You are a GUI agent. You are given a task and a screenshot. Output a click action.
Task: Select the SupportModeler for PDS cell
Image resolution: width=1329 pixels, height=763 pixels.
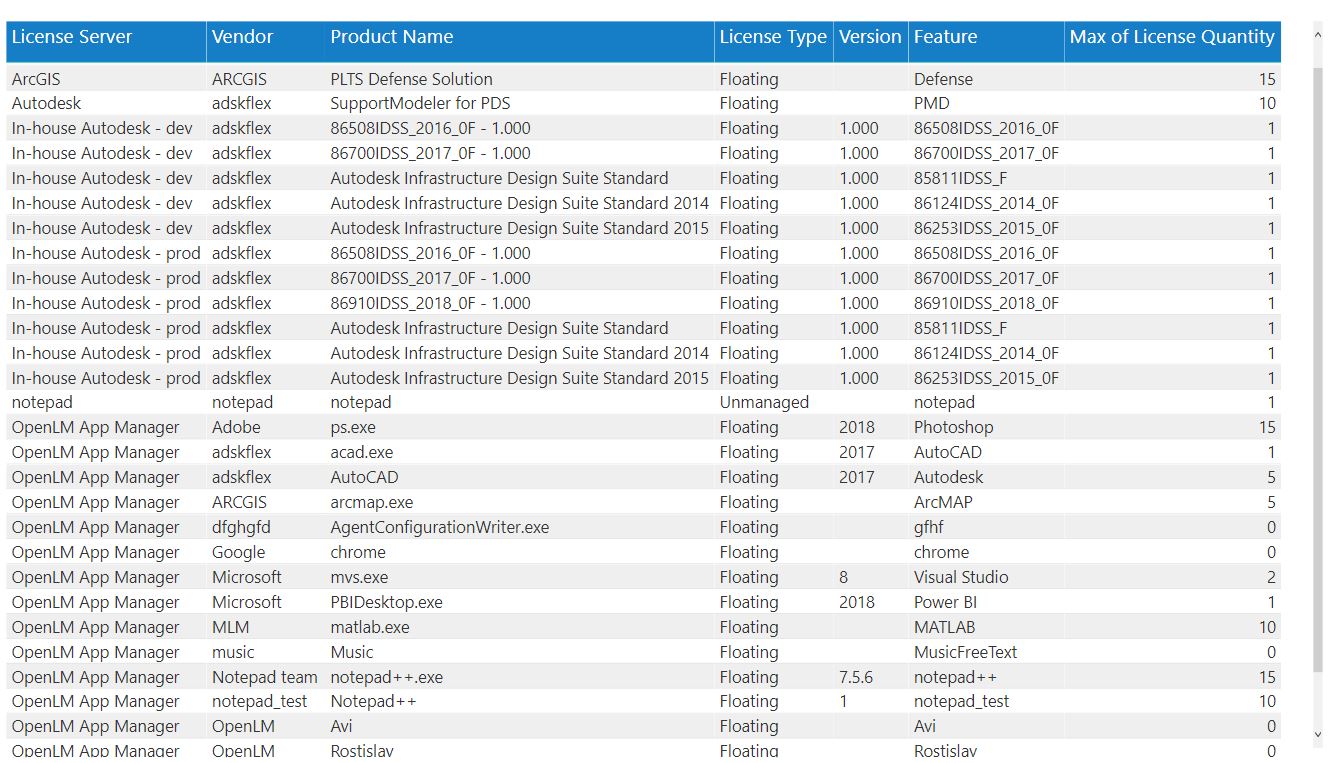[420, 104]
